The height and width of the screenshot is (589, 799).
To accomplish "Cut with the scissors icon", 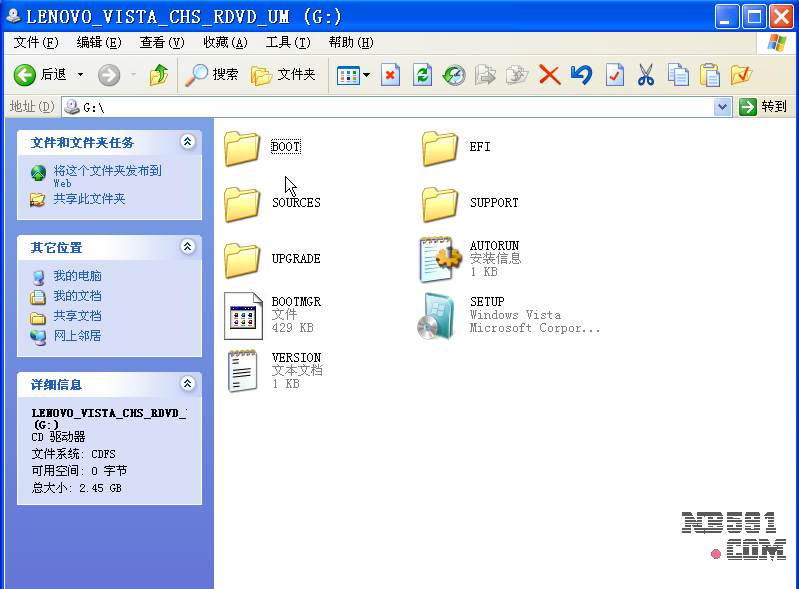I will tap(646, 75).
